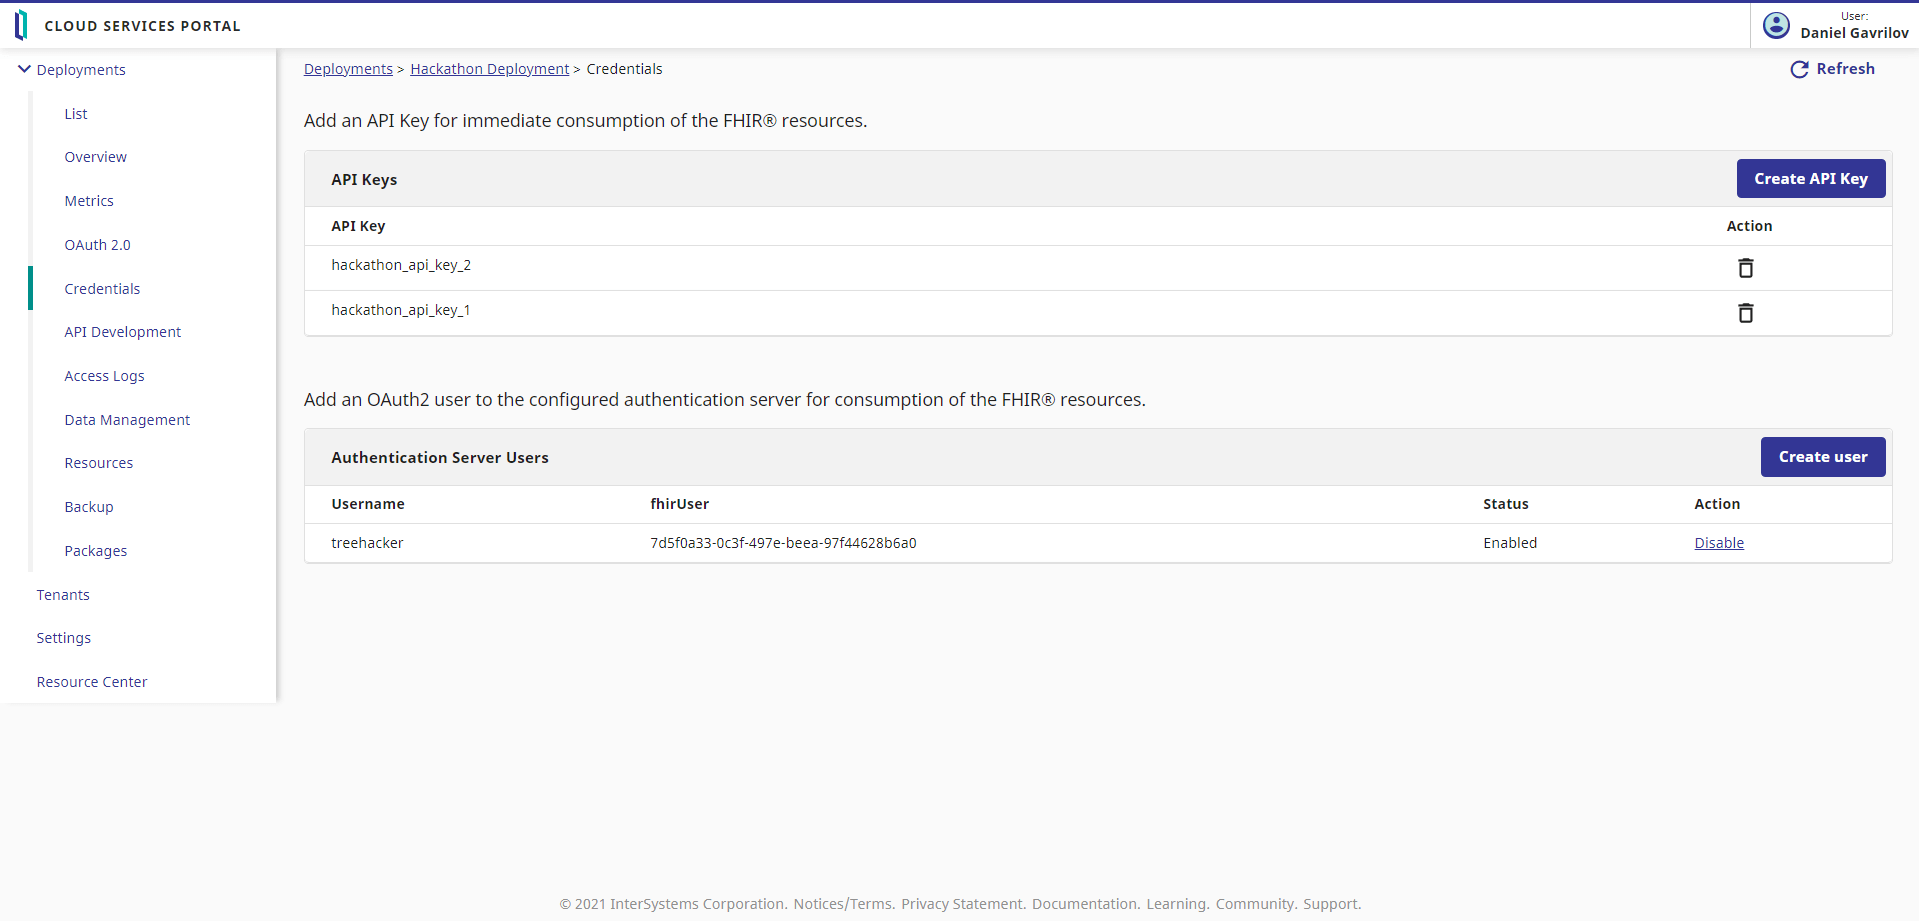Open Access Logs from sidebar
1919x921 pixels.
point(104,376)
